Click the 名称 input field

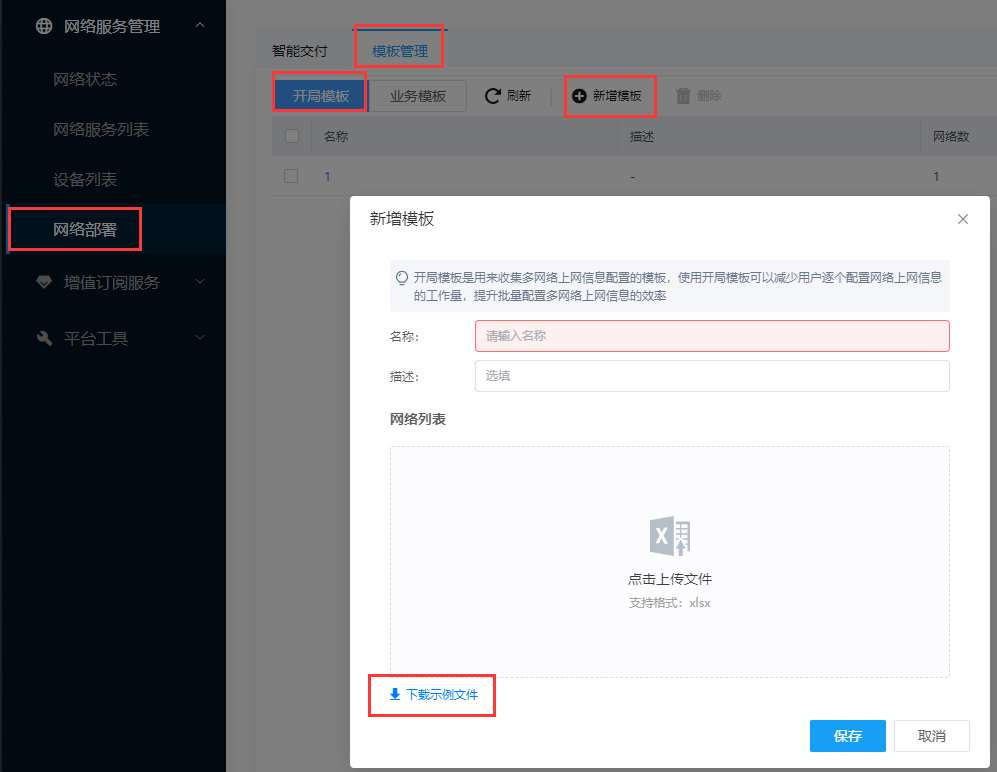[x=711, y=336]
